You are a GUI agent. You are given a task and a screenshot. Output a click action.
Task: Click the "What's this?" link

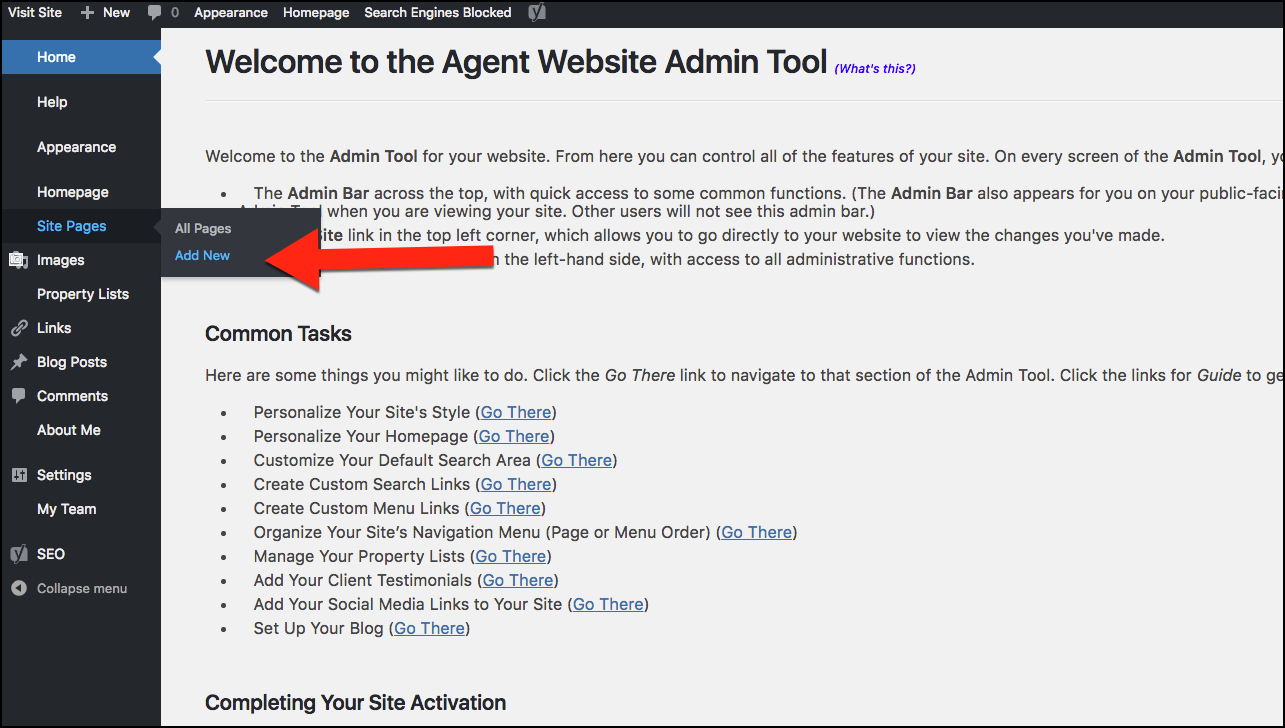point(875,69)
